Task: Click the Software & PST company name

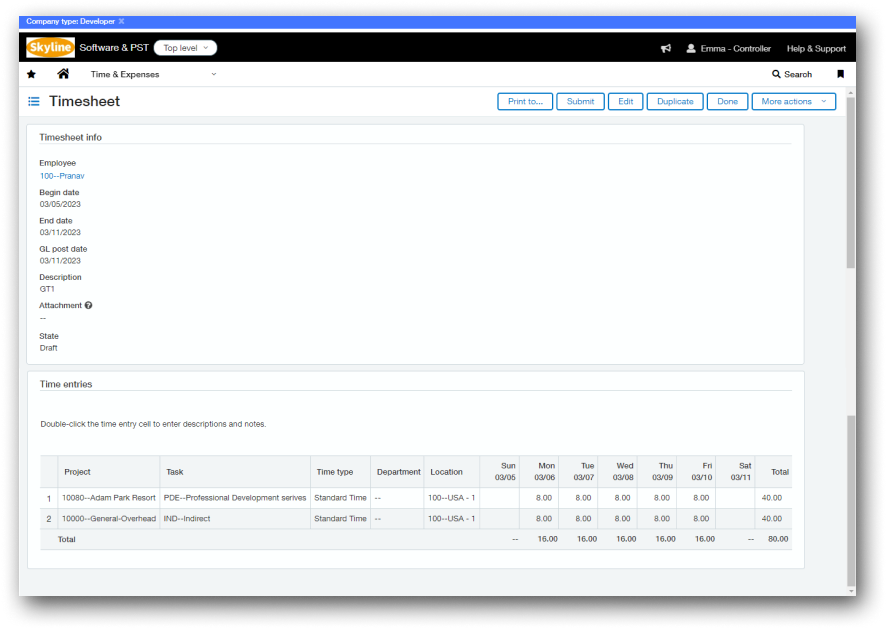Action: point(114,48)
